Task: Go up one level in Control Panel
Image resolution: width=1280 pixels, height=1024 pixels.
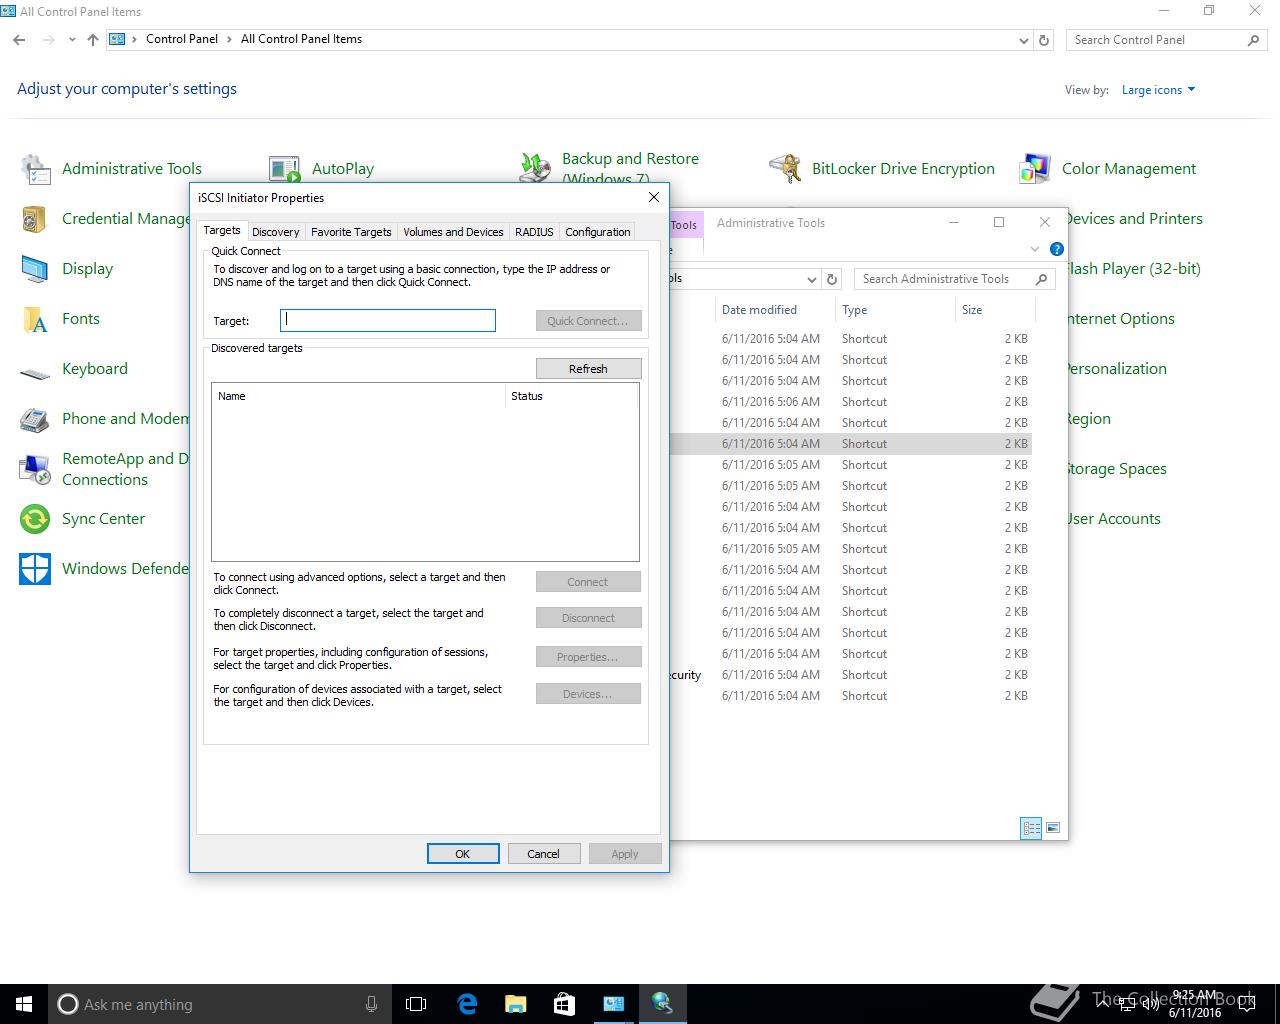Action: (x=93, y=40)
